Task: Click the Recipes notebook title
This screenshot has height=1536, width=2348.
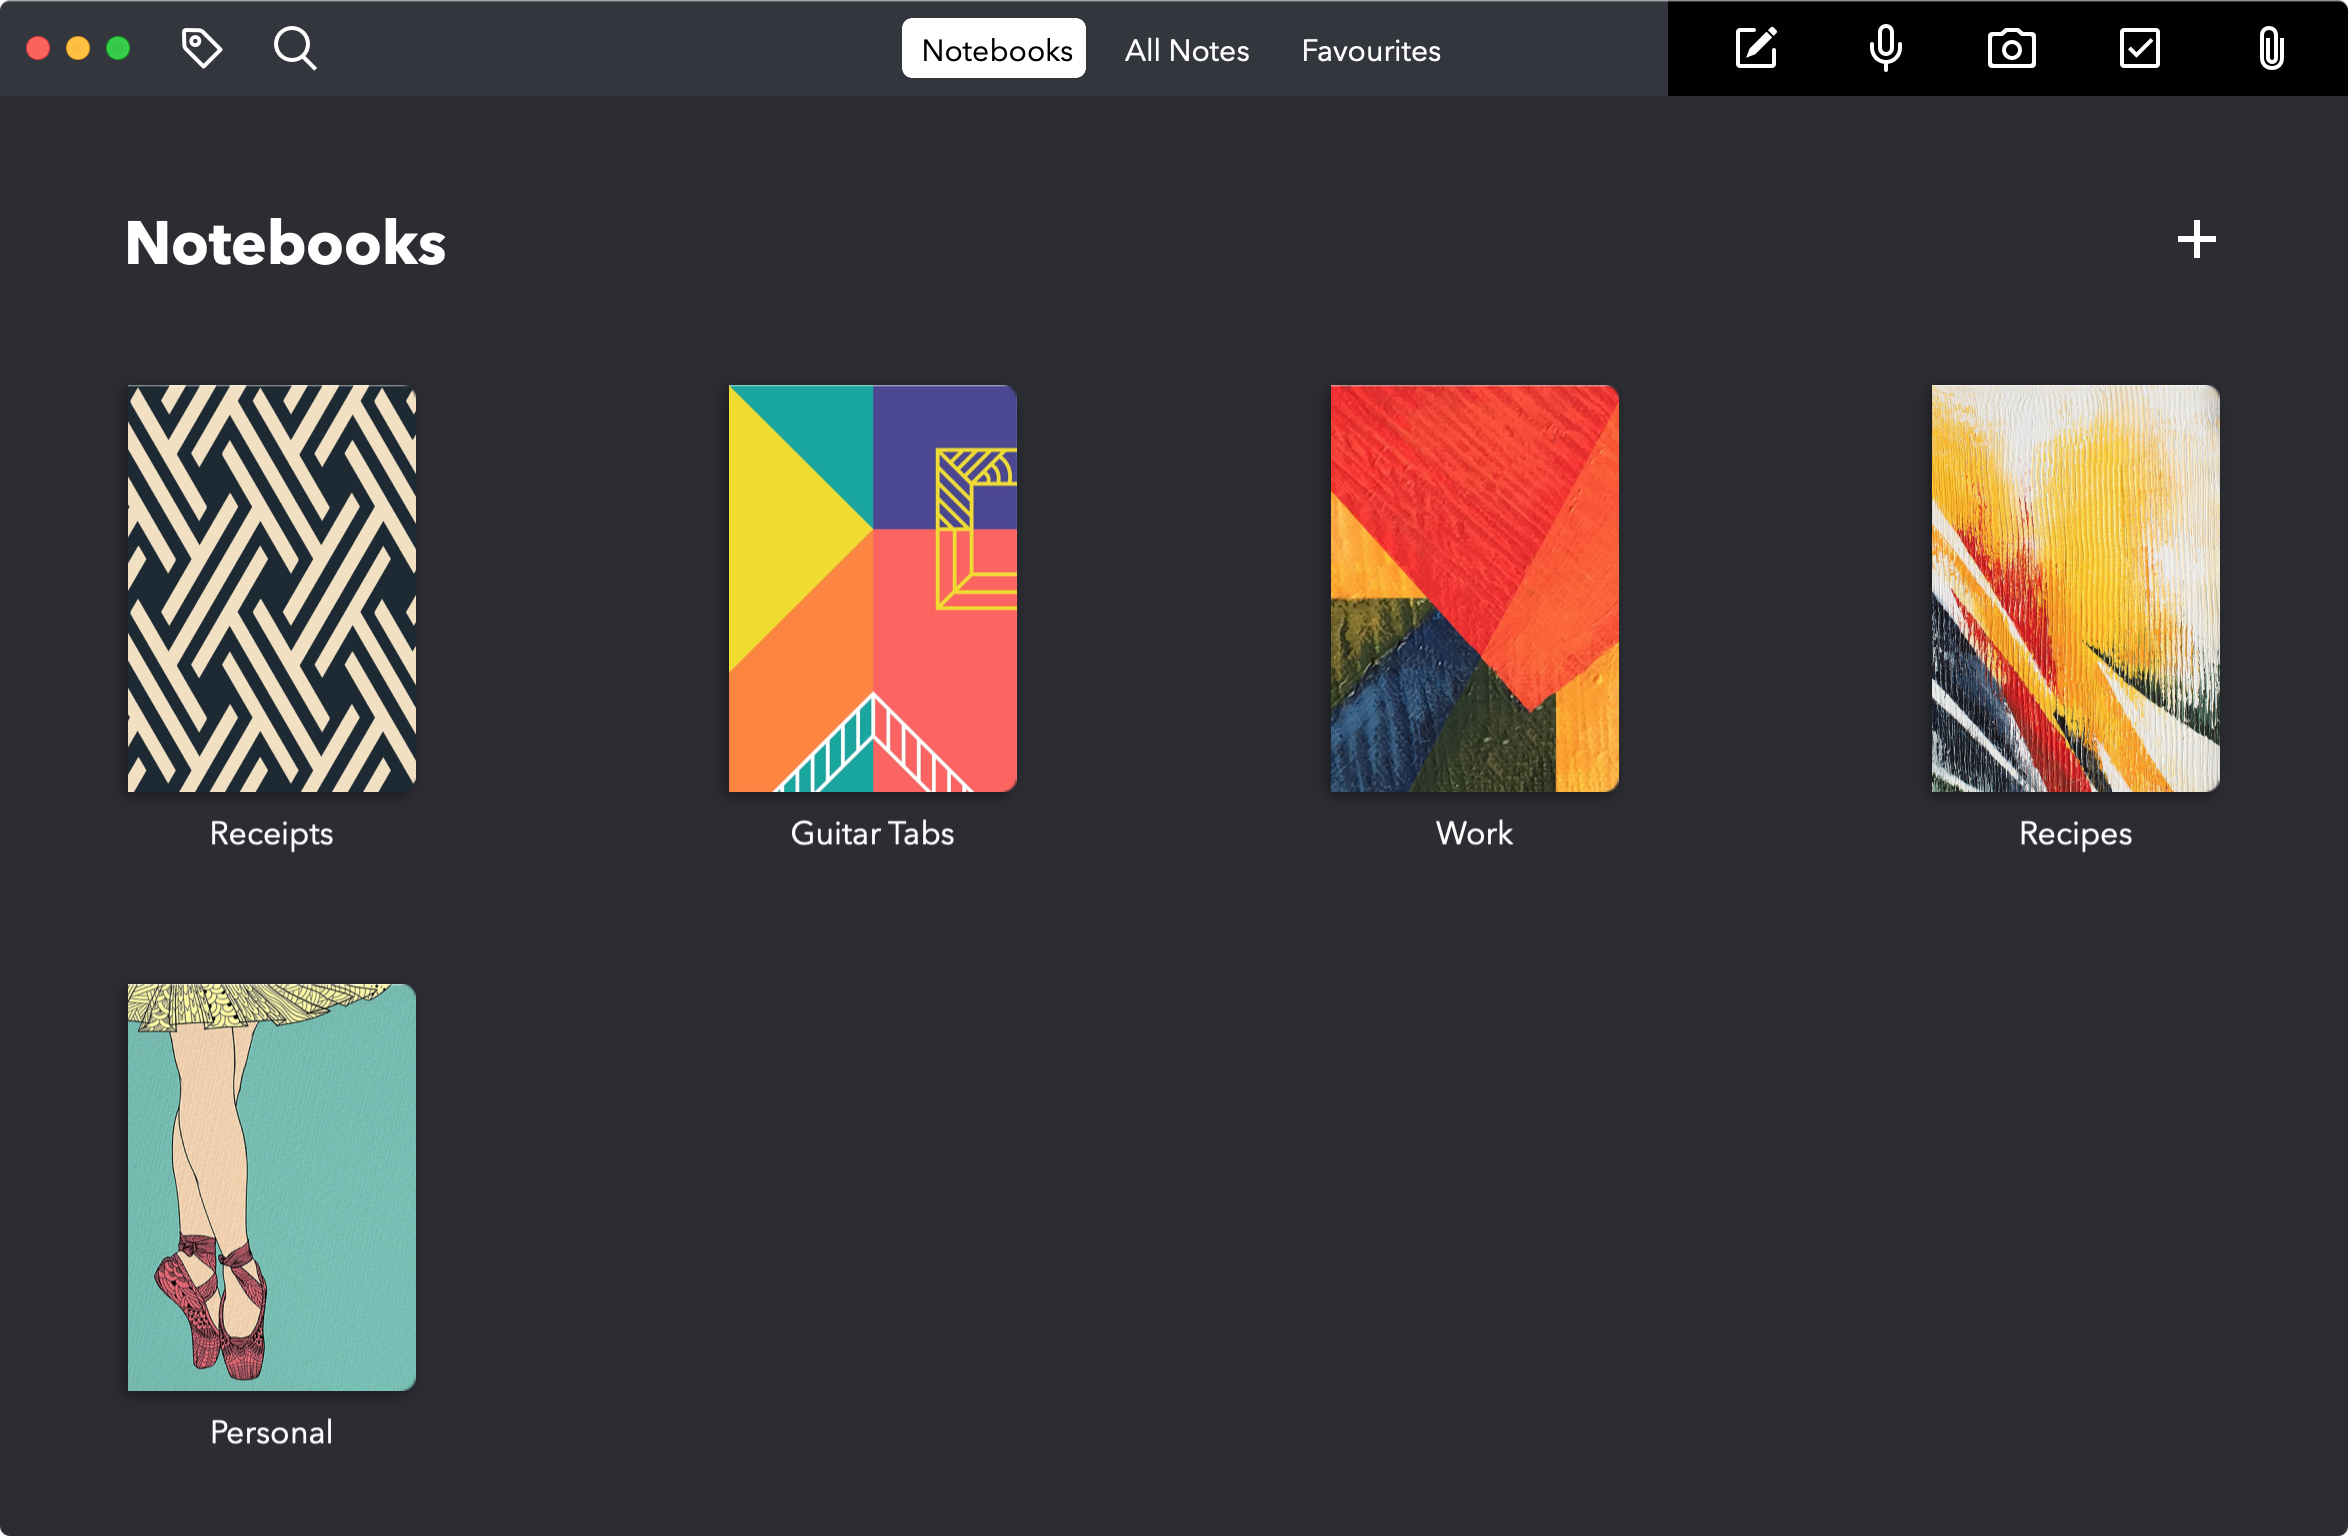Action: [x=2075, y=833]
